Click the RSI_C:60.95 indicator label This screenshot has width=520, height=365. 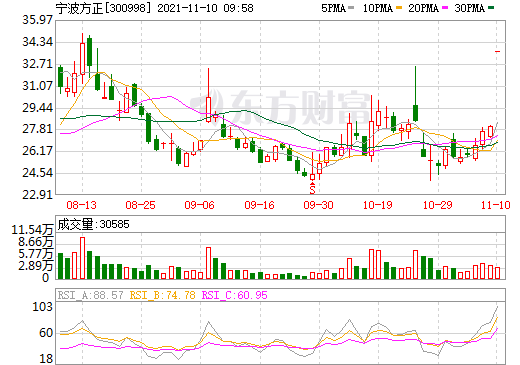235,295
